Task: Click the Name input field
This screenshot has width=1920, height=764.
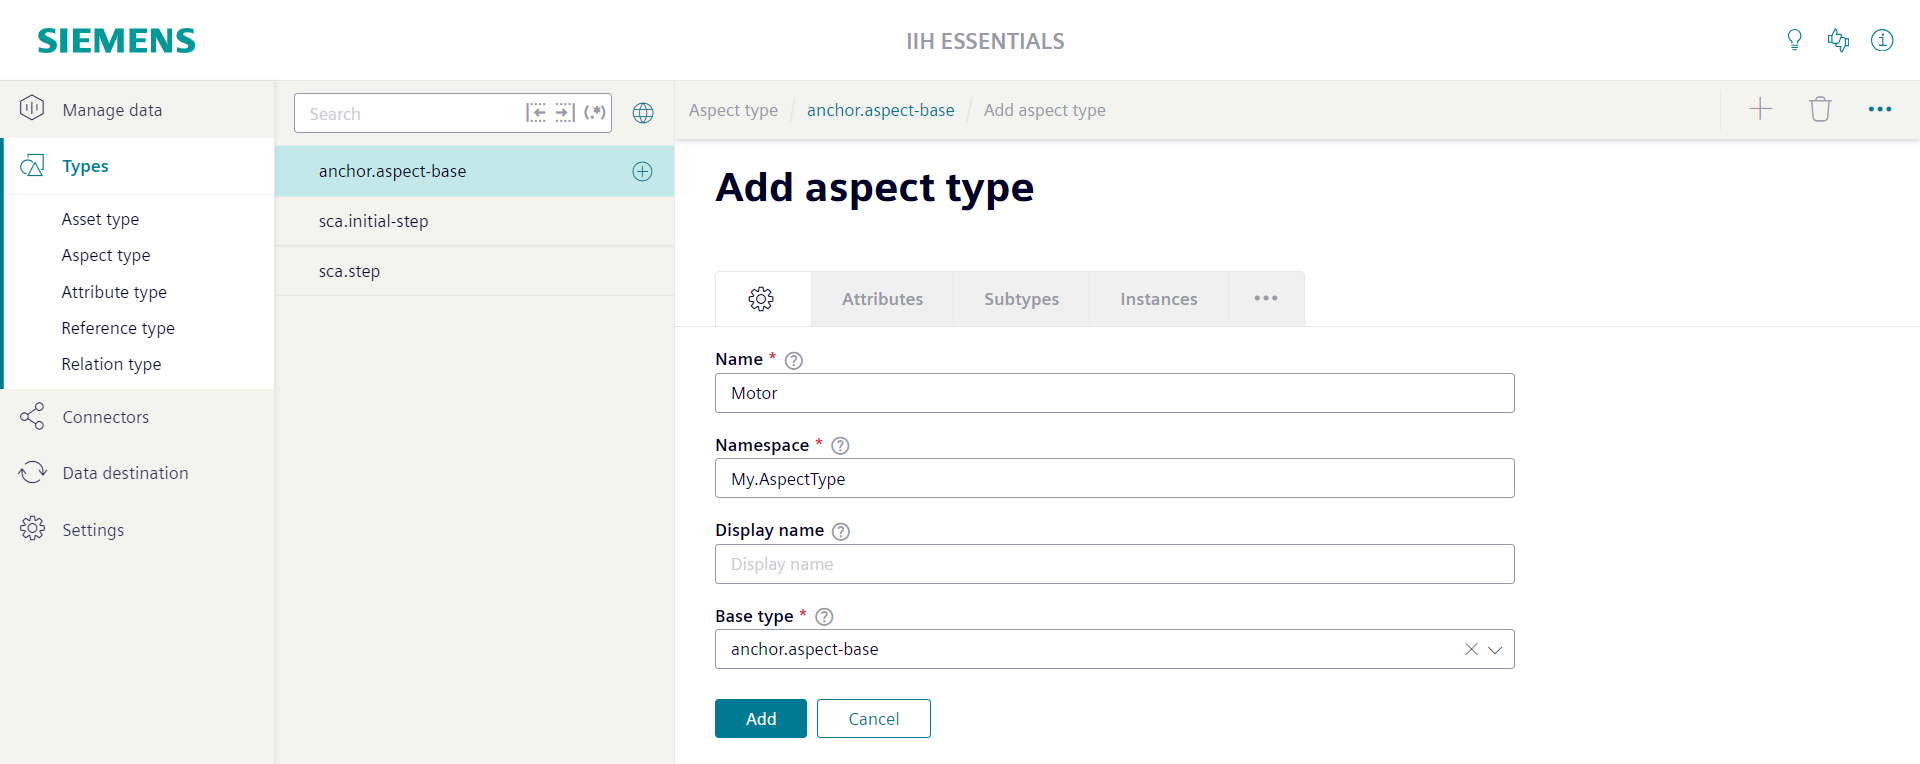Action: pos(1115,393)
